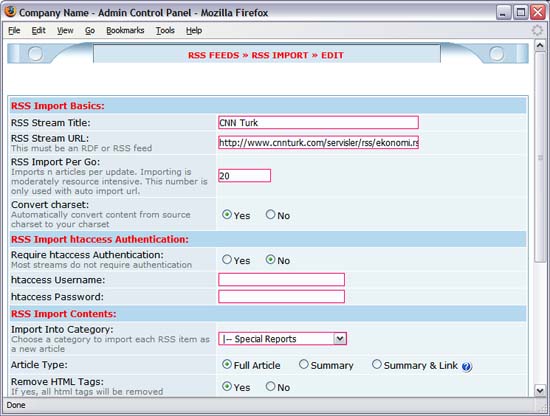Click the scrollbar up arrow
The image size is (550, 416).
pos(540,46)
